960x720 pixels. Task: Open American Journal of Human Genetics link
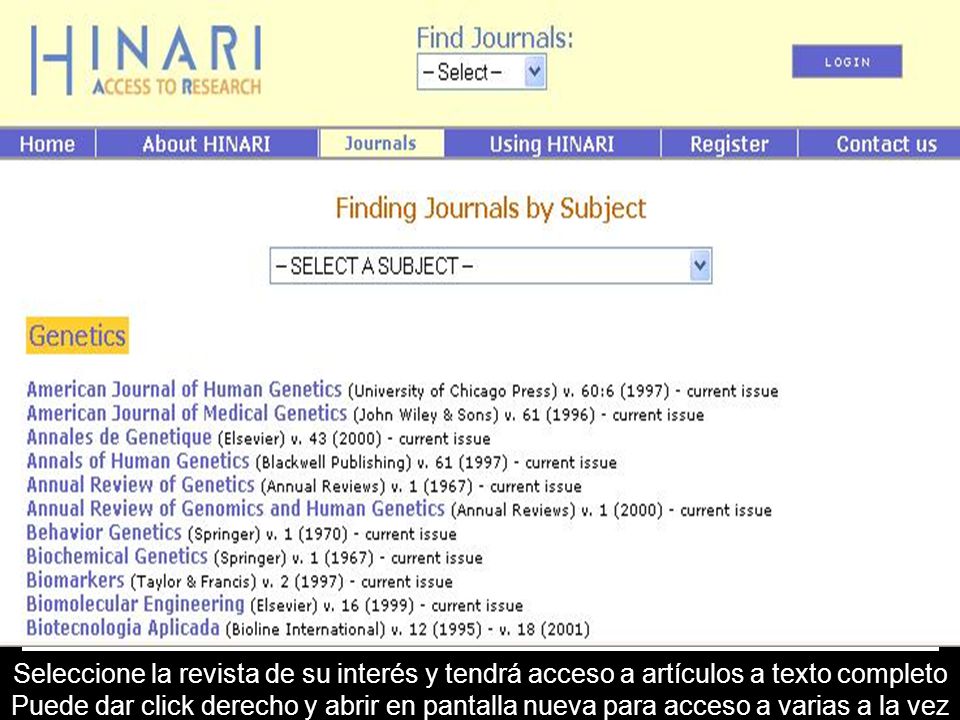click(184, 389)
